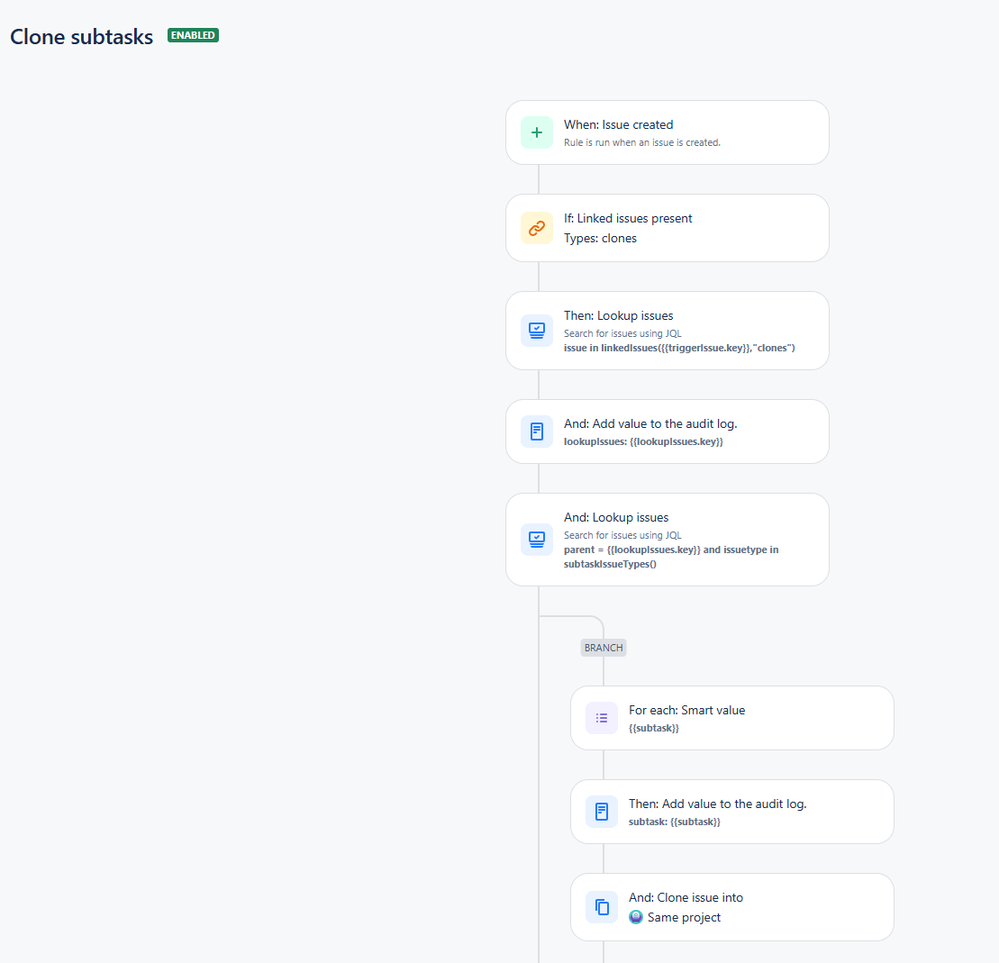
Task: Click the Same project avatar icon
Action: pyautogui.click(x=636, y=917)
